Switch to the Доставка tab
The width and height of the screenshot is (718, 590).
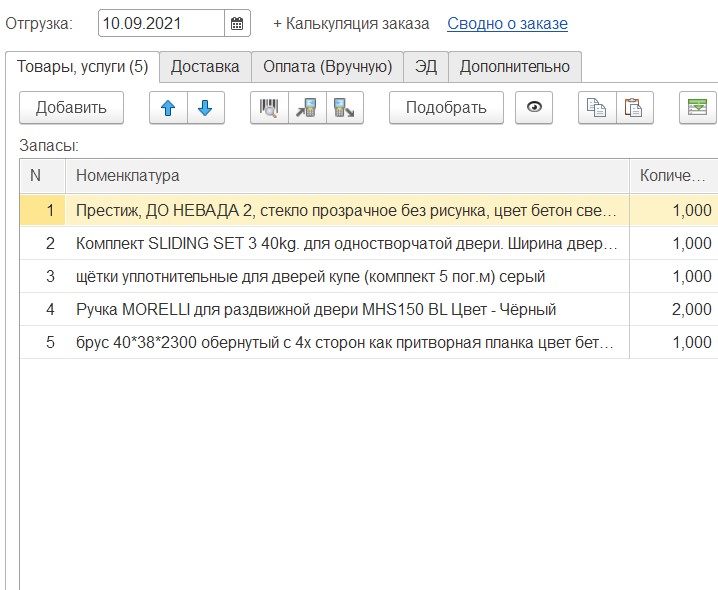point(205,67)
